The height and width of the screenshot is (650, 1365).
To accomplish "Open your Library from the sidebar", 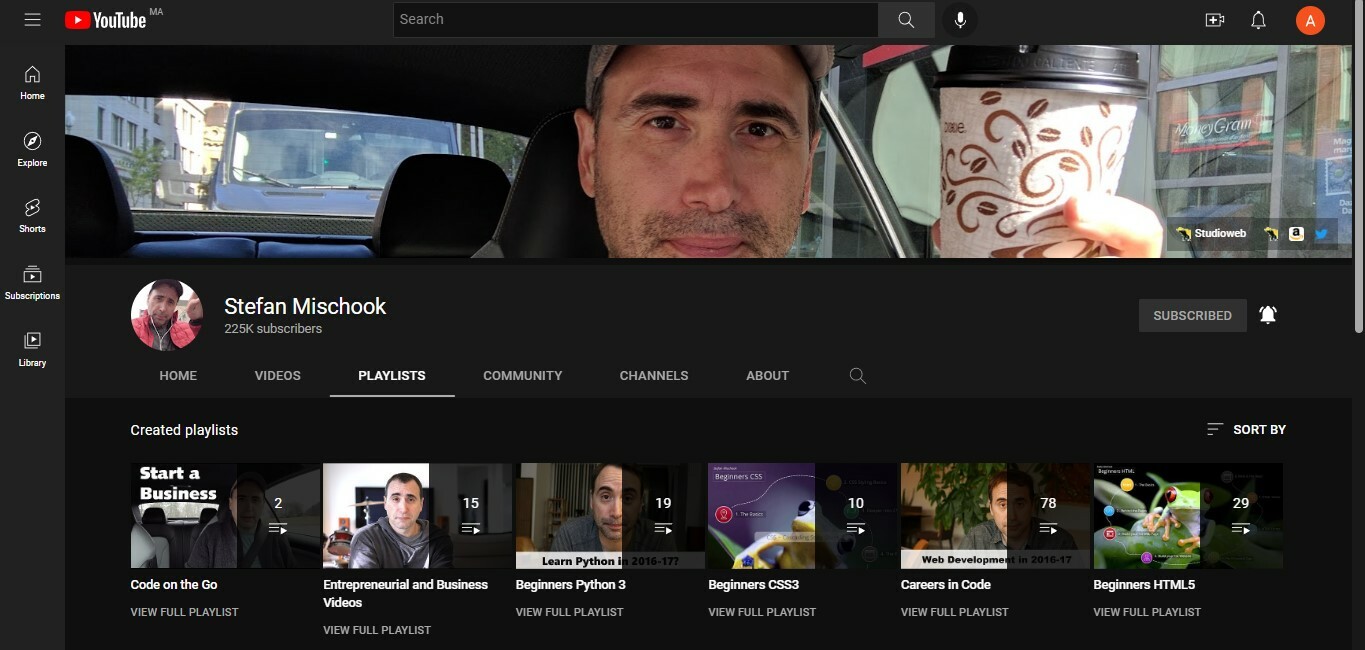I will tap(31, 348).
